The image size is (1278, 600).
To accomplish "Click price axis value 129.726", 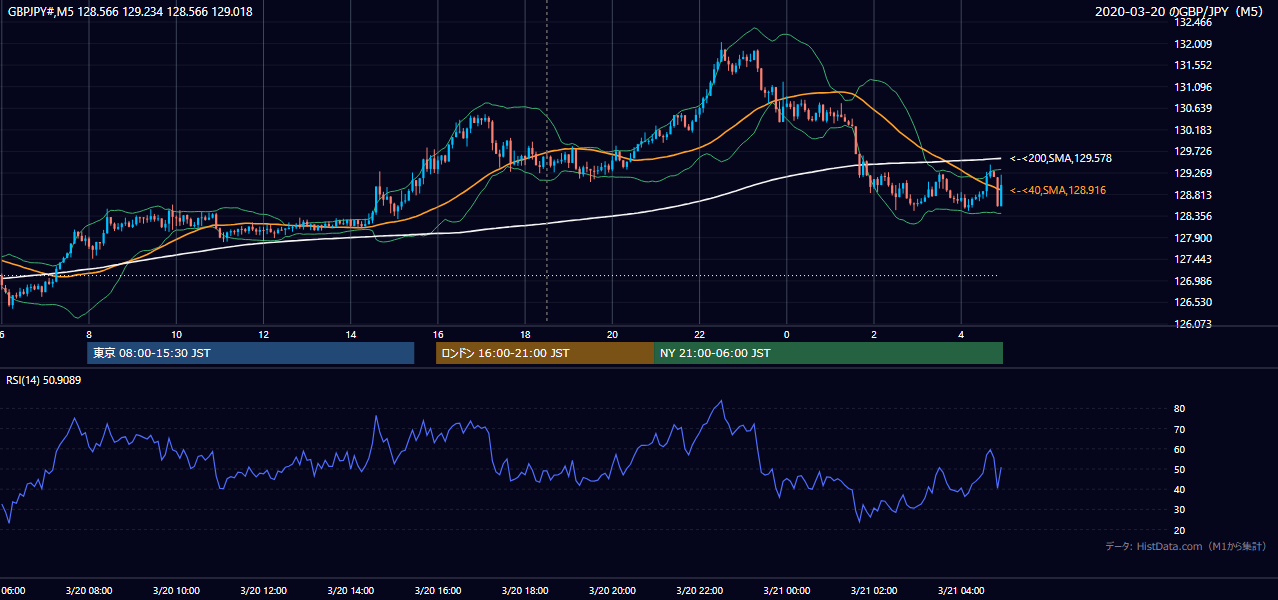I will click(1193, 151).
